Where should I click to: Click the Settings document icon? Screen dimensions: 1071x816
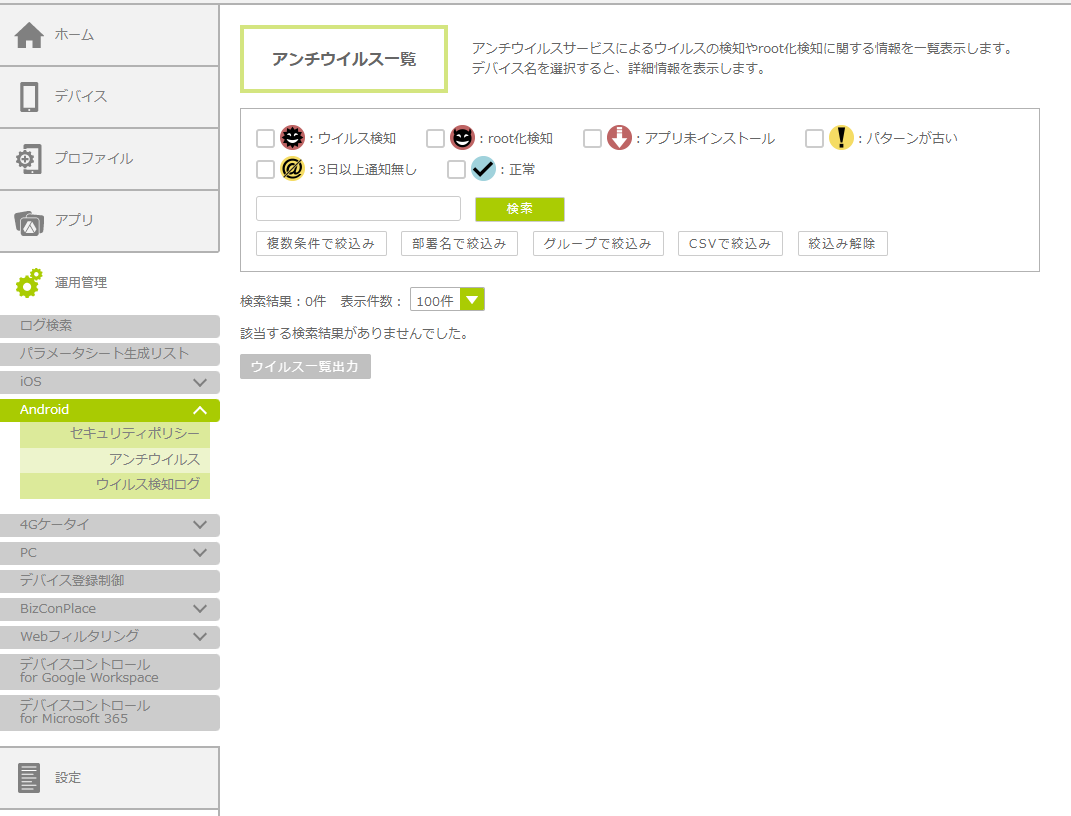29,777
